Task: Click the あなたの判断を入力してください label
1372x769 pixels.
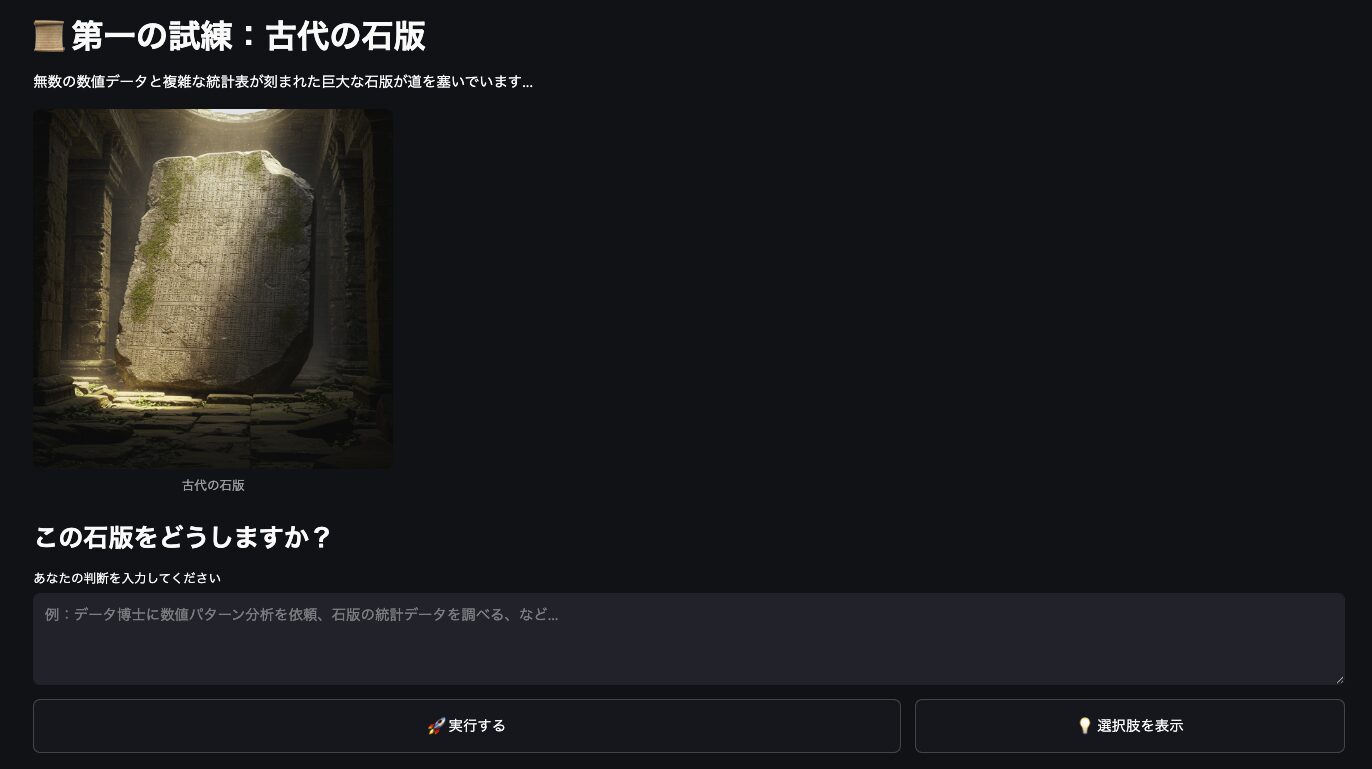Action: [127, 578]
